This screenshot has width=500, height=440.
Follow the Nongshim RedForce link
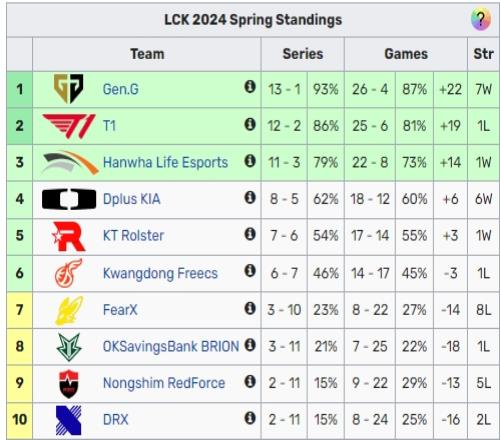(x=164, y=383)
